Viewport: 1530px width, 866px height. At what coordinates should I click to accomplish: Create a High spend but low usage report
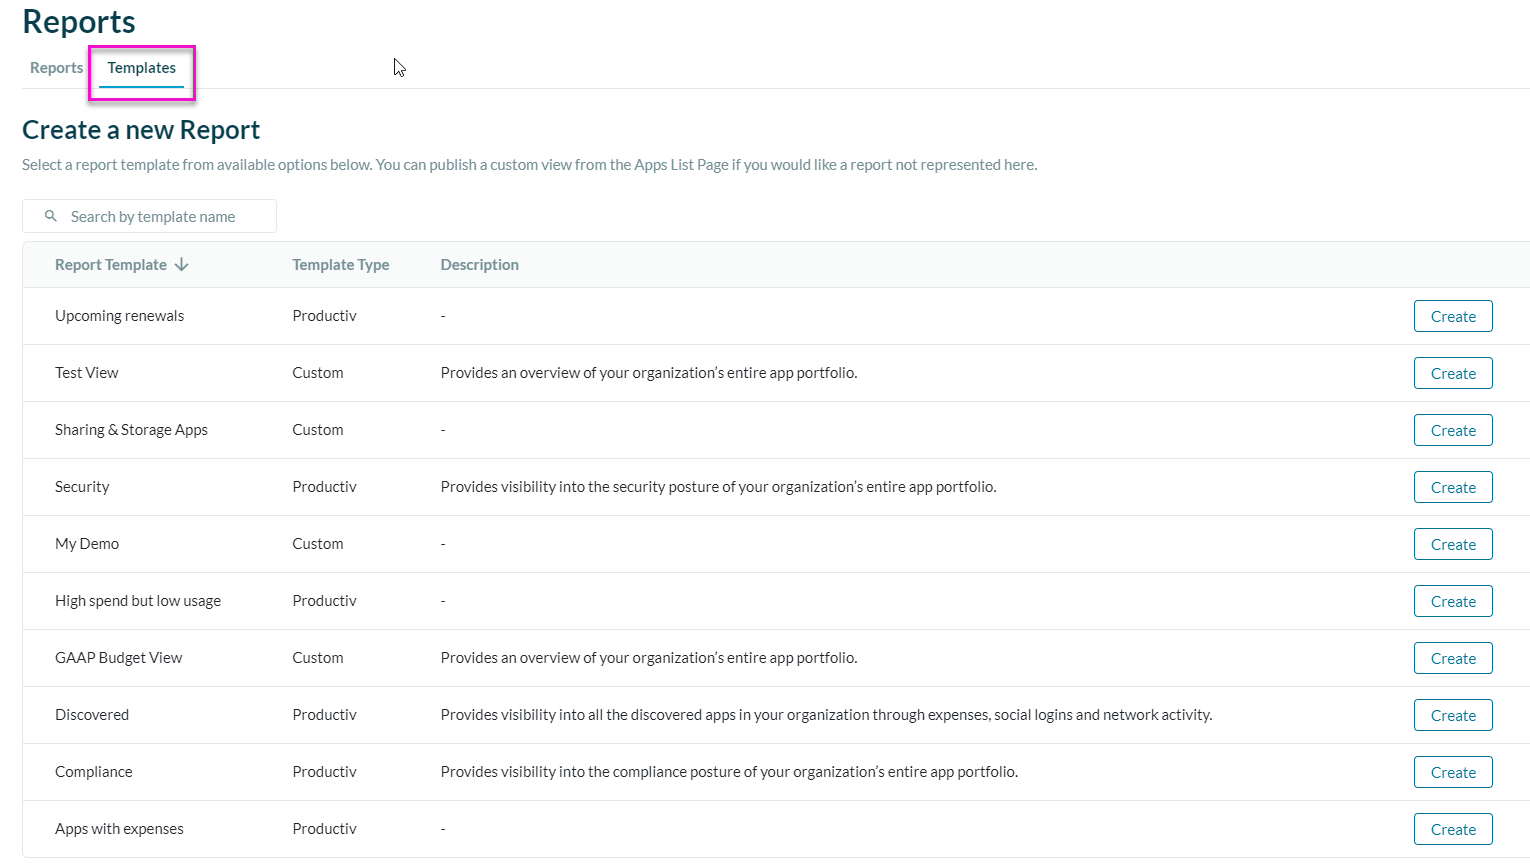tap(1453, 600)
